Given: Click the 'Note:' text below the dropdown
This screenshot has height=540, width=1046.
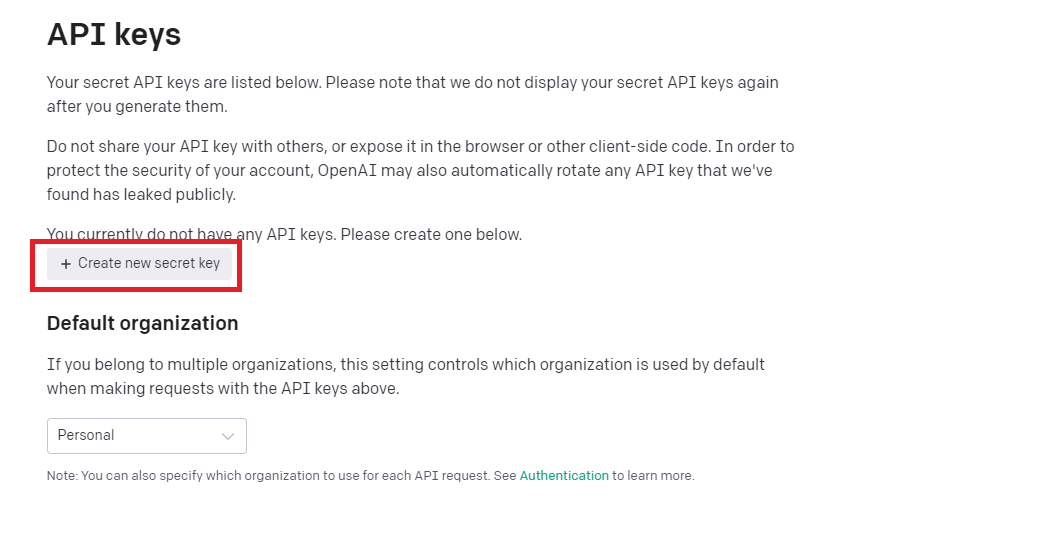Looking at the screenshot, I should point(62,476).
